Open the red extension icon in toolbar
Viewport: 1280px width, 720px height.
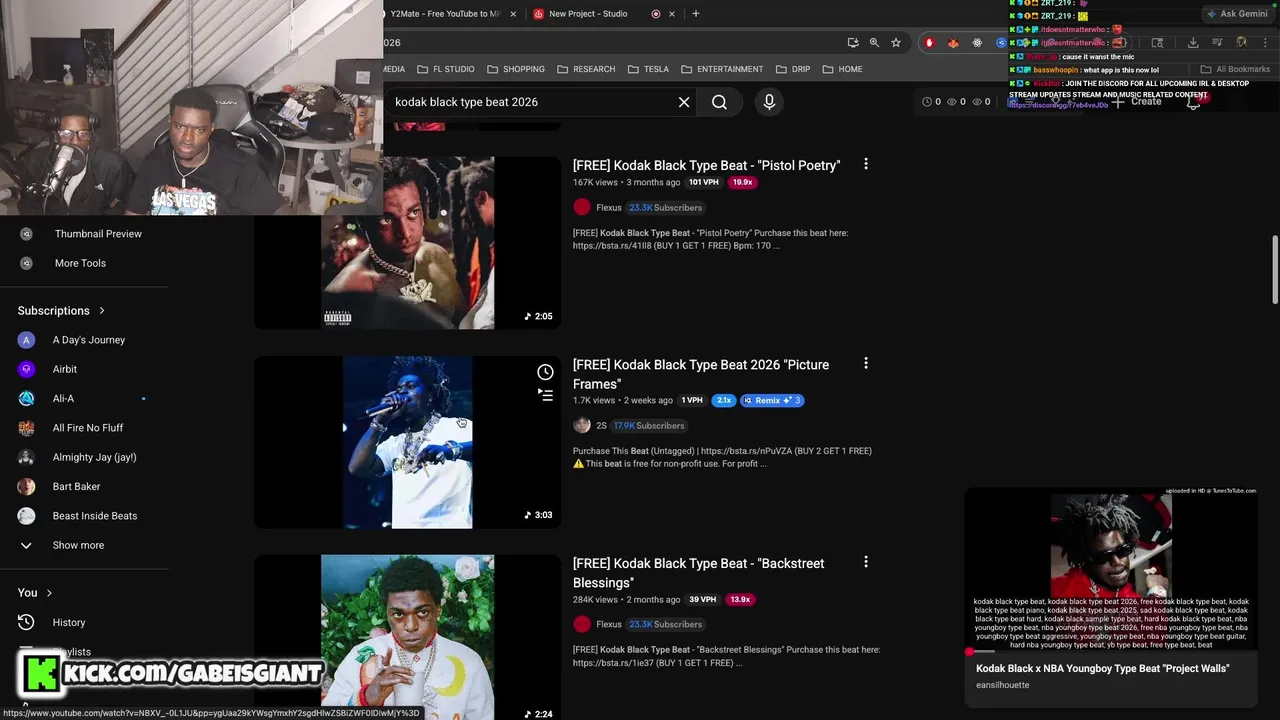coord(930,42)
